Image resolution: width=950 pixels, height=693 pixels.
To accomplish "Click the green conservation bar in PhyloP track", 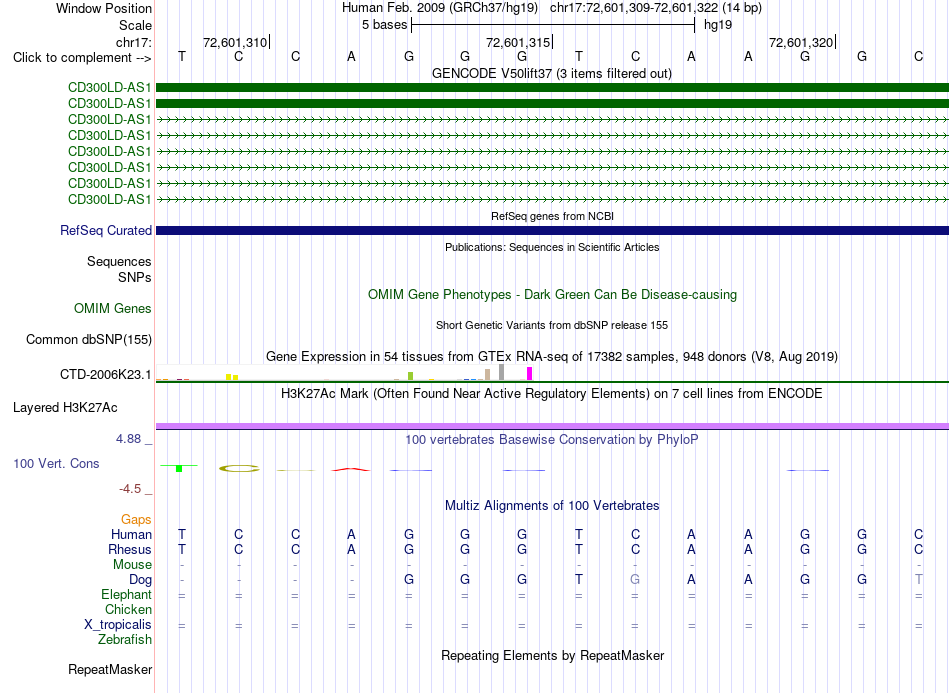I will pos(179,468).
